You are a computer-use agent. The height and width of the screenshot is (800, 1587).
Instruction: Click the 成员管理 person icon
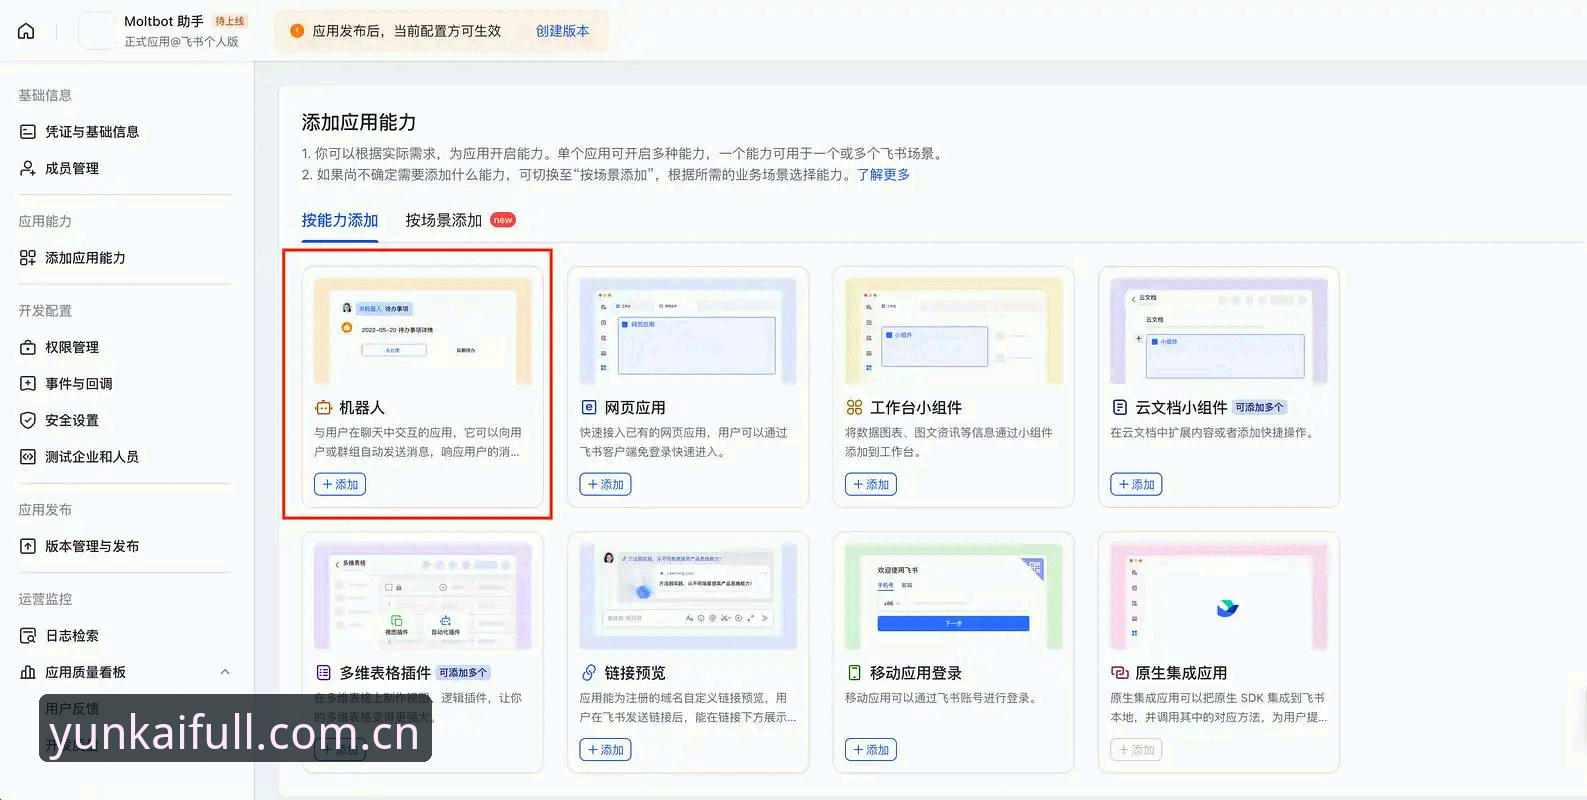pyautogui.click(x=28, y=168)
